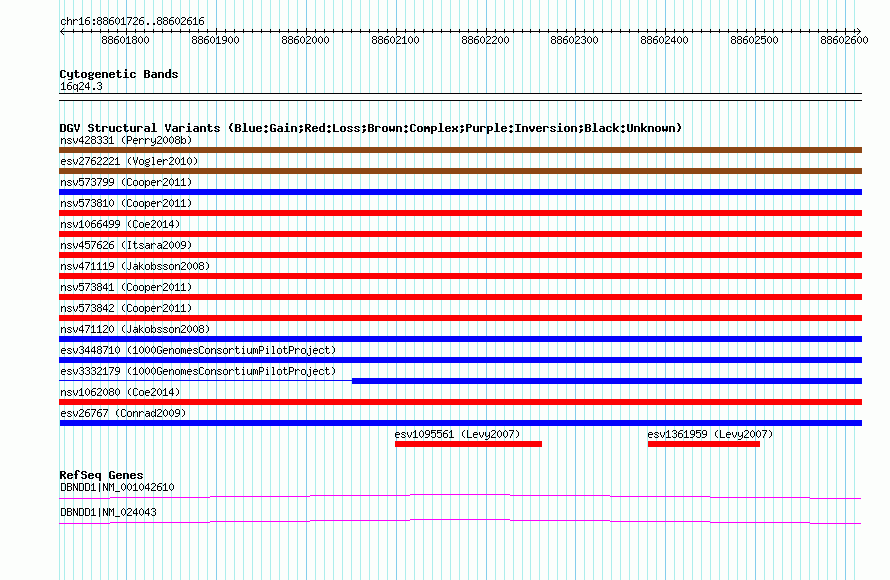Click the right arrowhead of the coordinate ruler
The image size is (890, 580).
click(859, 32)
